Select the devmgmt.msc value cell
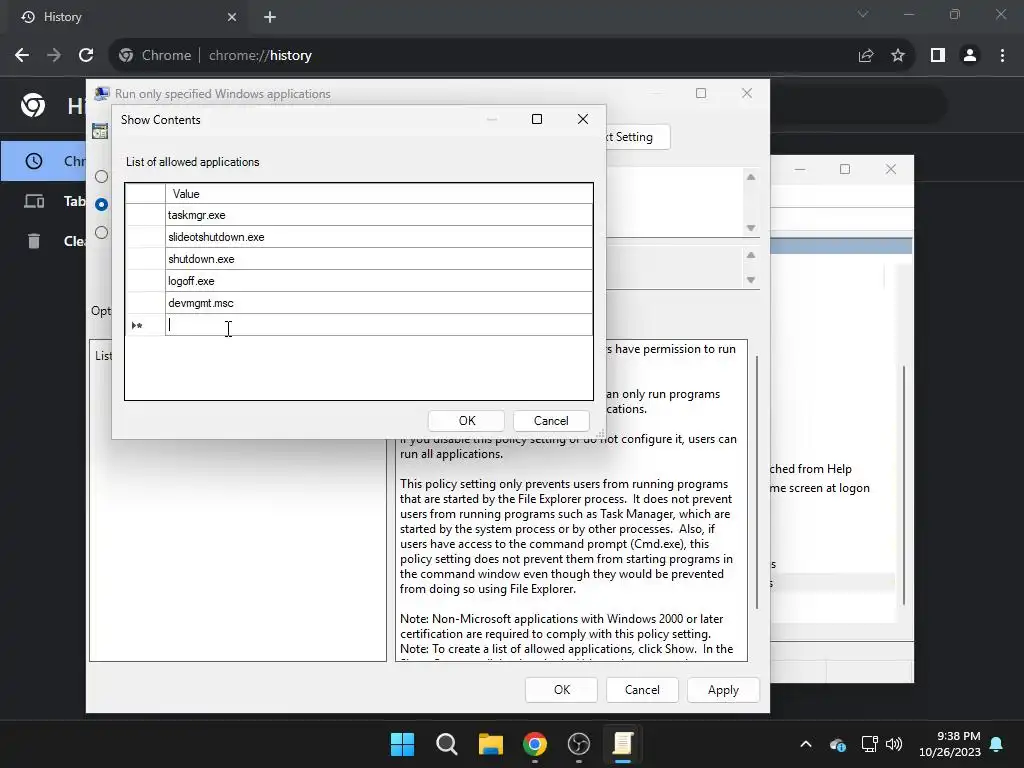1024x768 pixels. coord(379,303)
